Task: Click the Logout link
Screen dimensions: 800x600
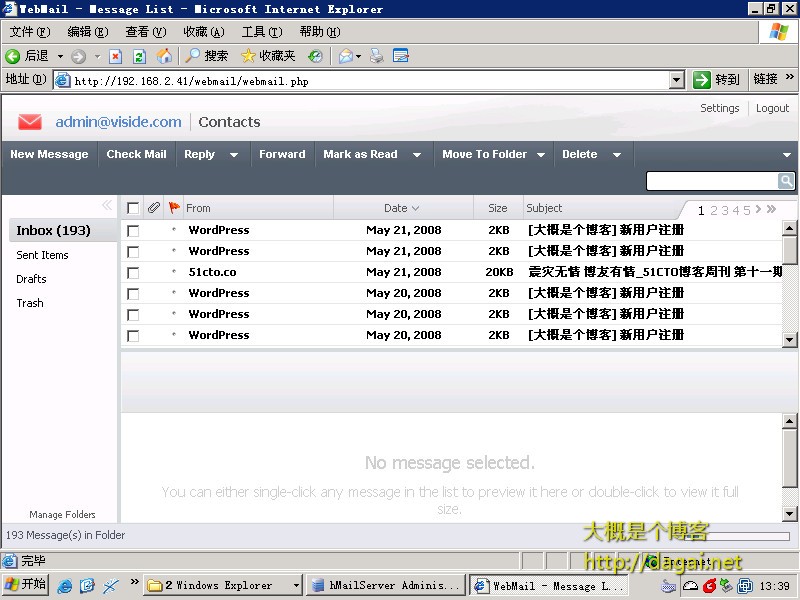Action: pyautogui.click(x=772, y=108)
